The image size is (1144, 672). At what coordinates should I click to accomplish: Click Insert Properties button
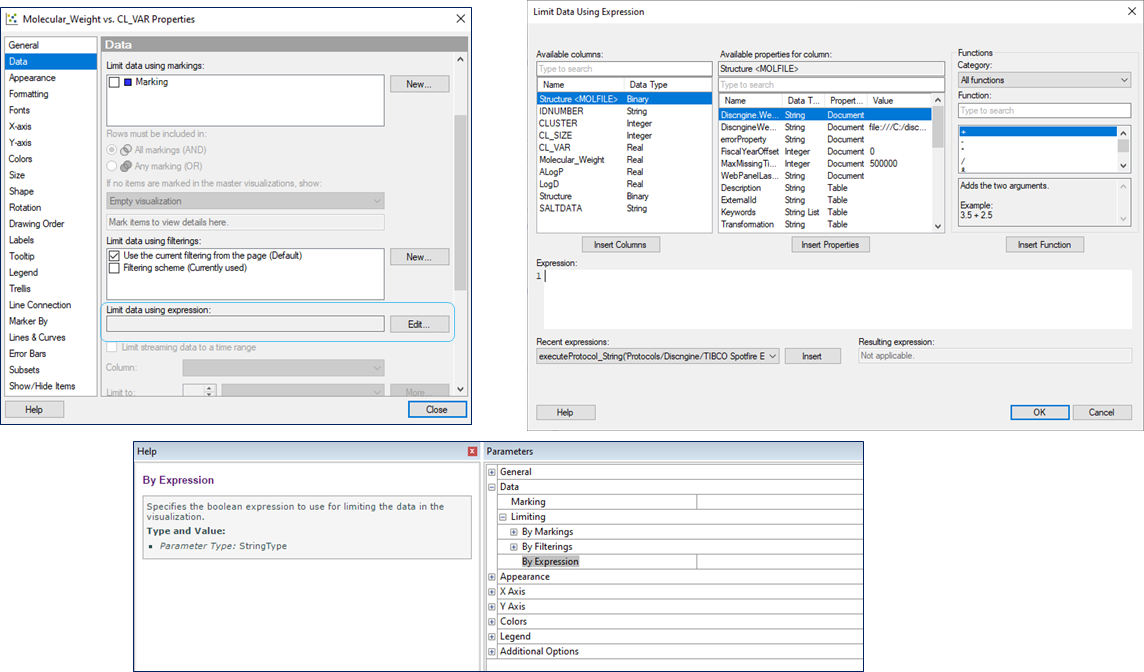click(830, 244)
